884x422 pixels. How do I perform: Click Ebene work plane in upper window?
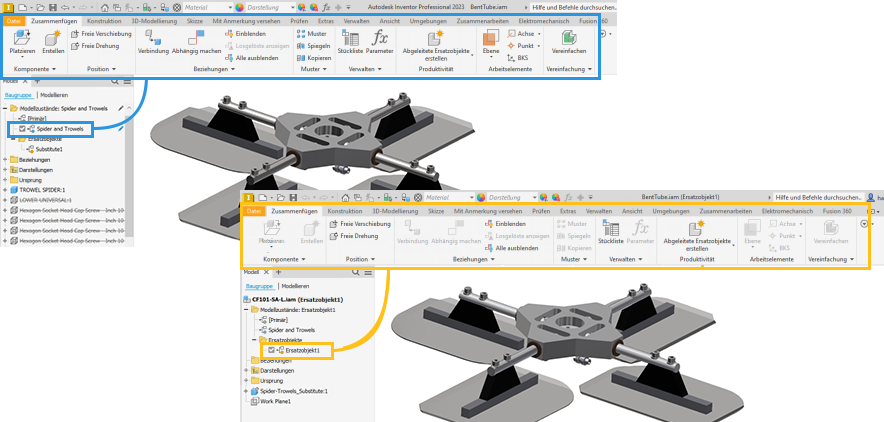(490, 43)
